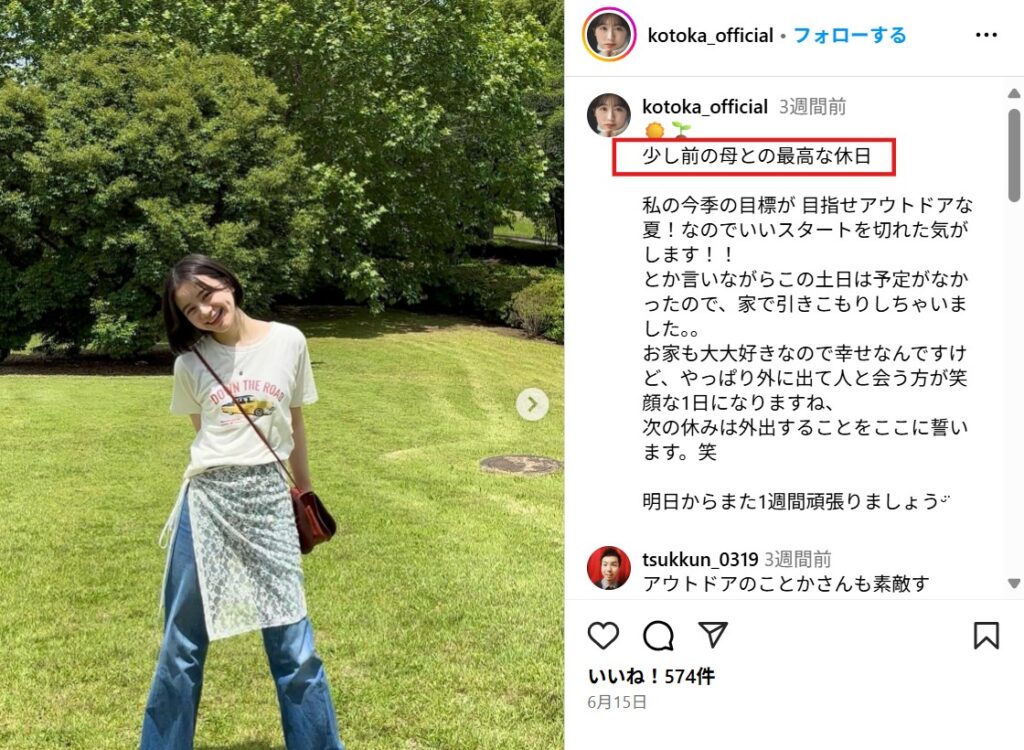View the いいね！574件 likes list
Viewport: 1024px width, 750px height.
(x=651, y=676)
